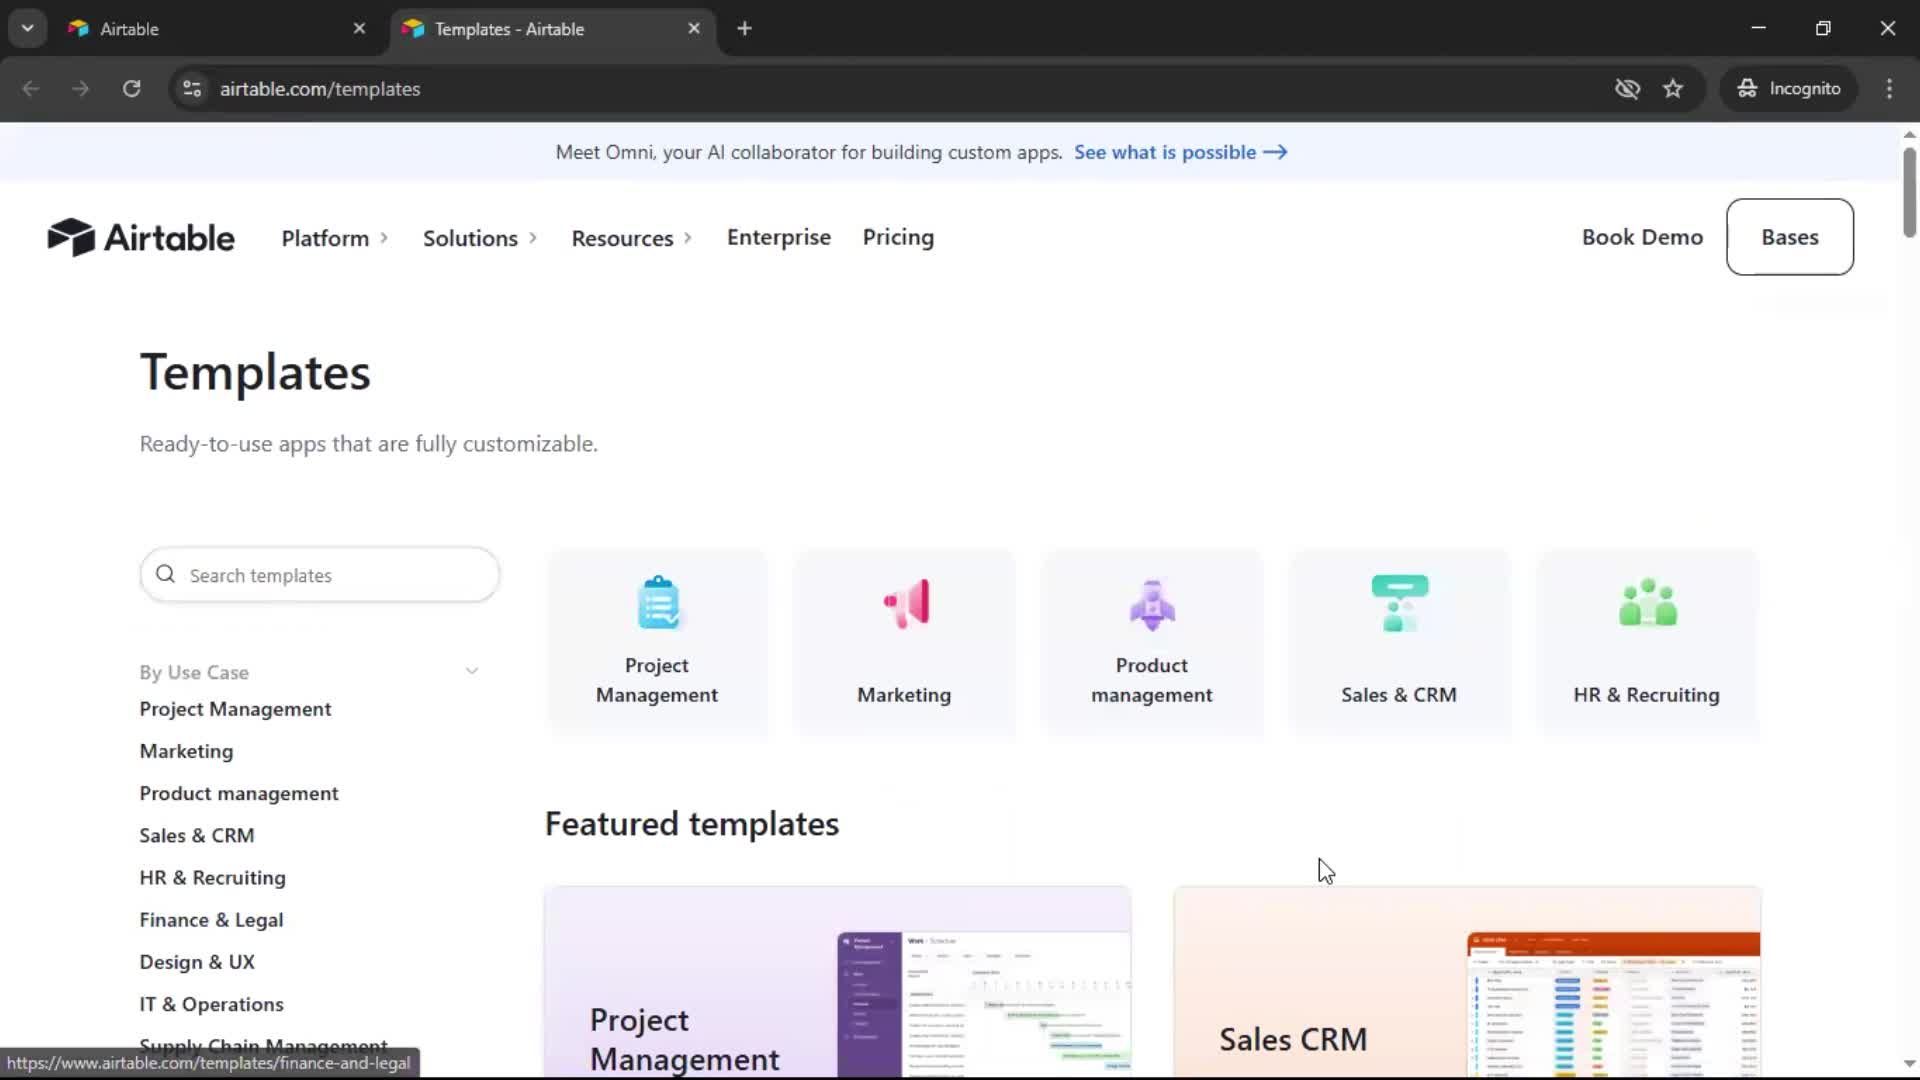Viewport: 1920px width, 1080px height.
Task: Click the Sales & CRM category icon
Action: (x=1400, y=603)
